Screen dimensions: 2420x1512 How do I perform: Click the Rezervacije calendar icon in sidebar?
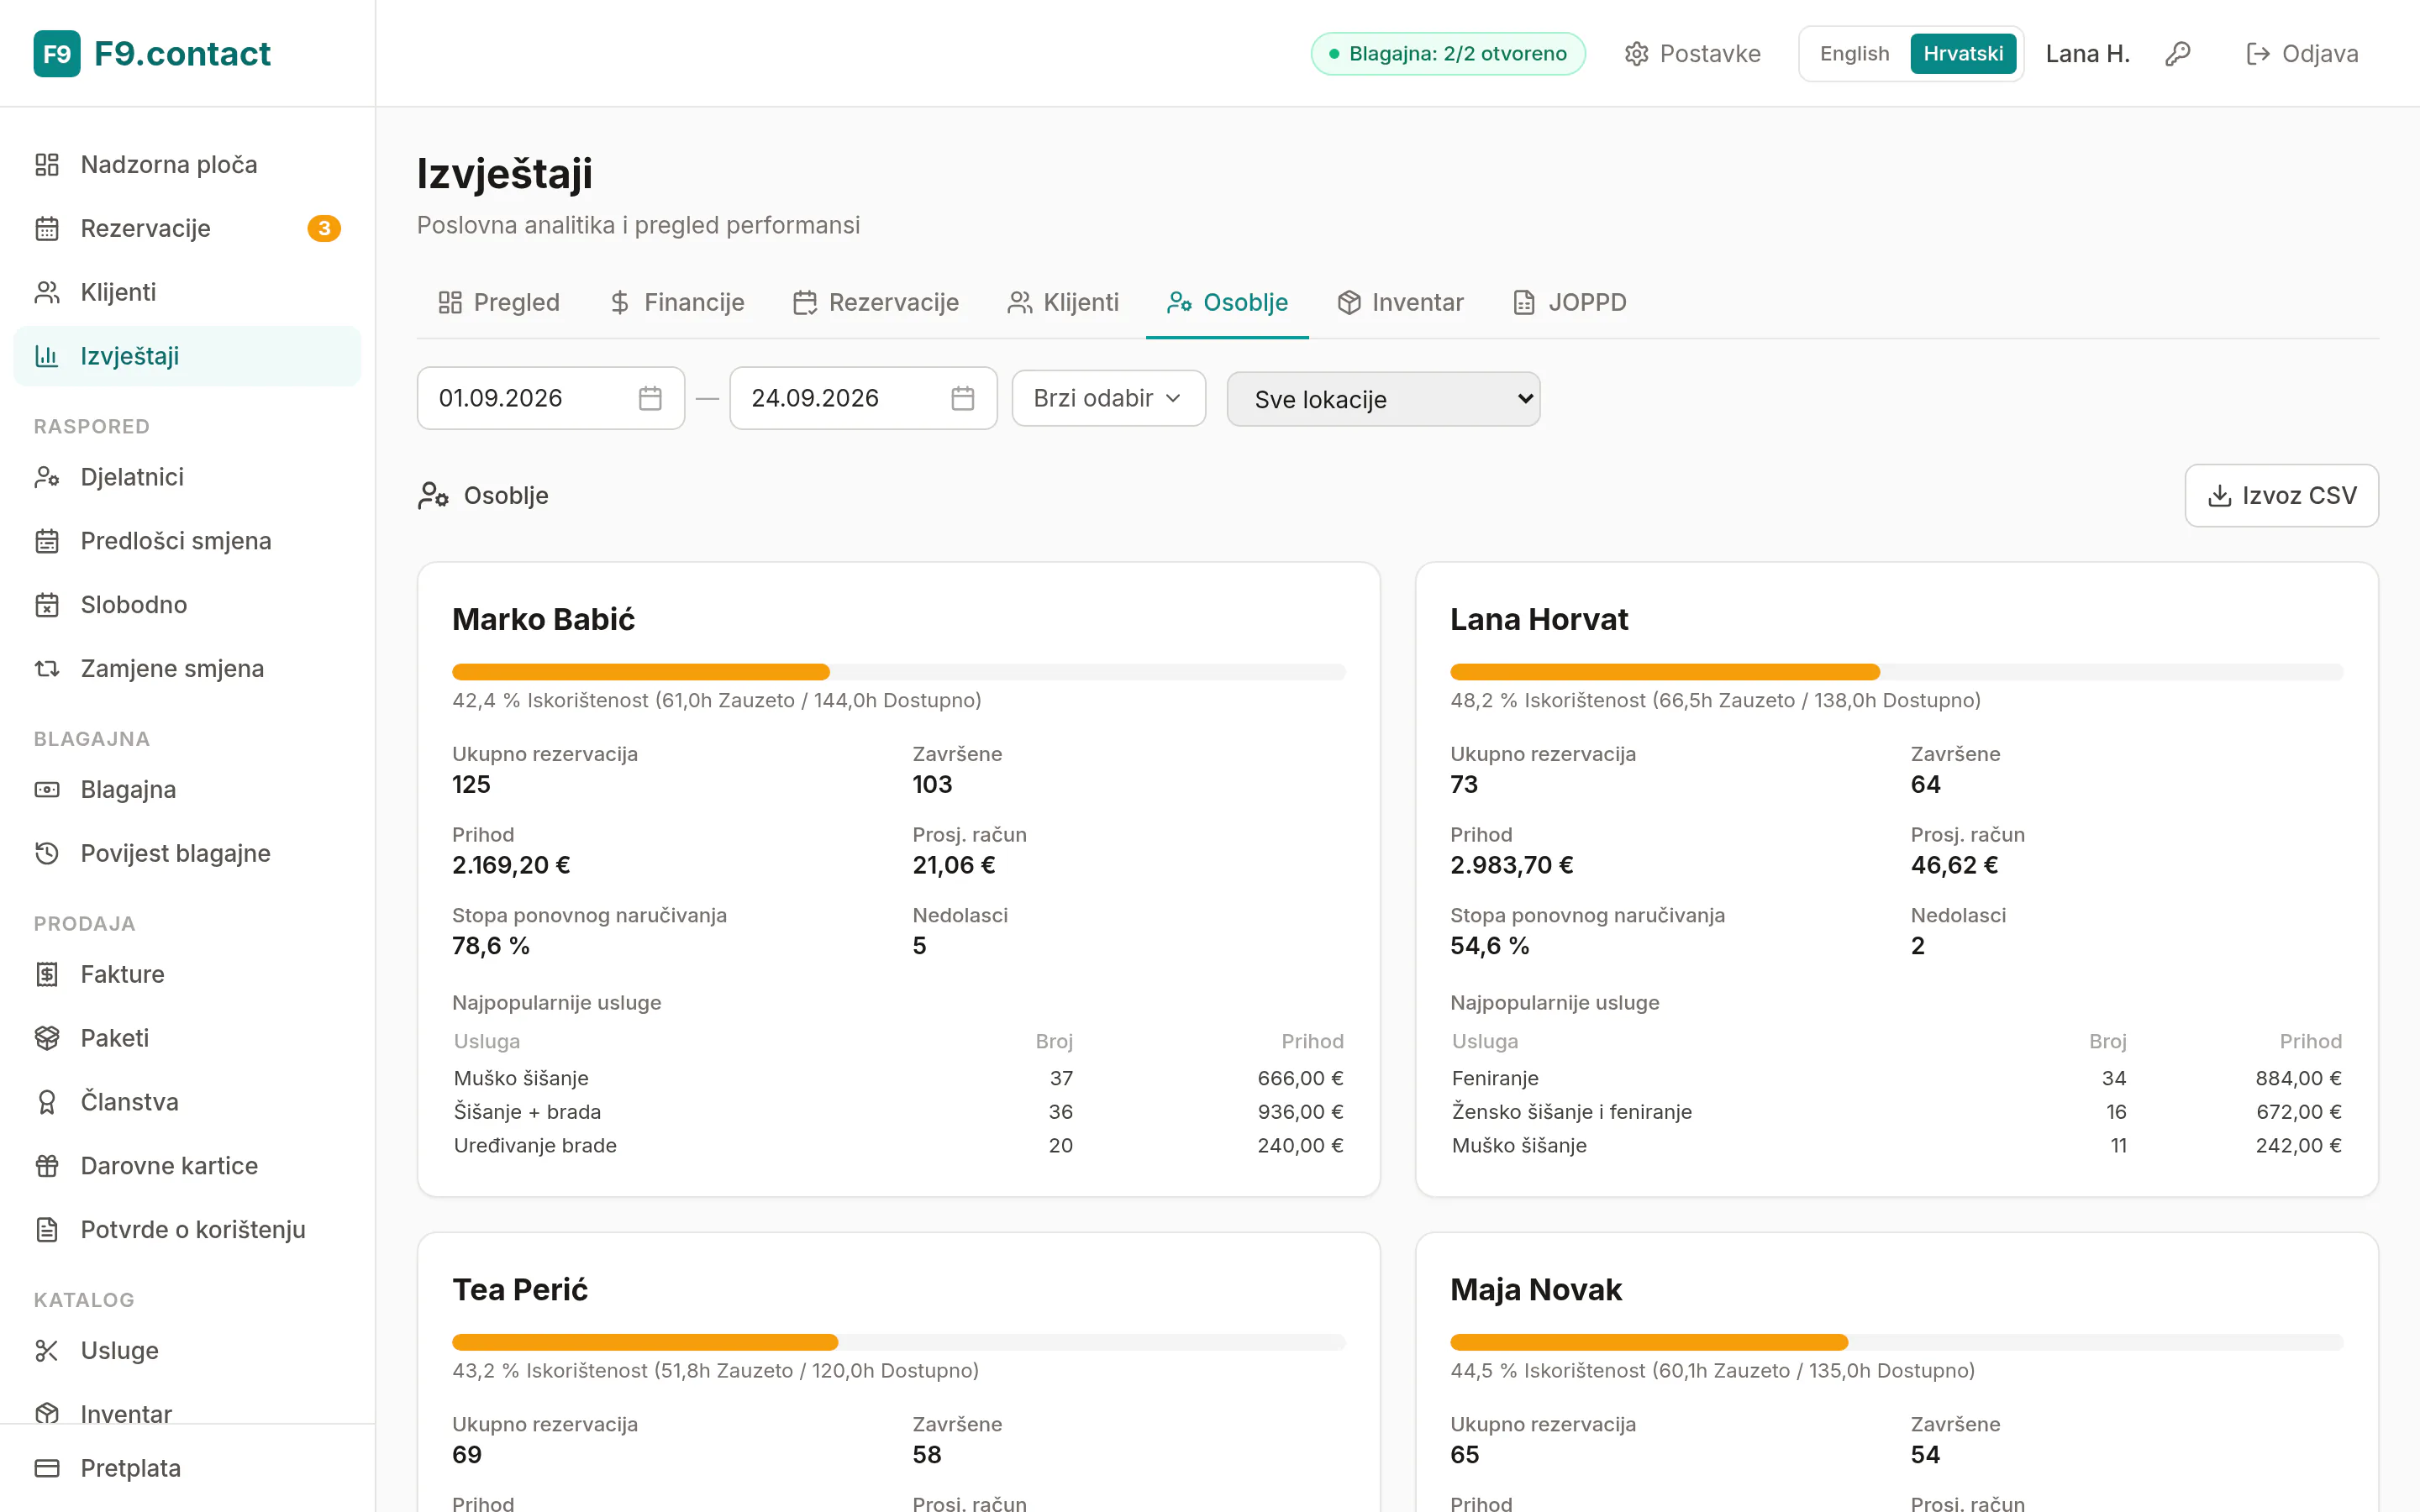pyautogui.click(x=47, y=228)
